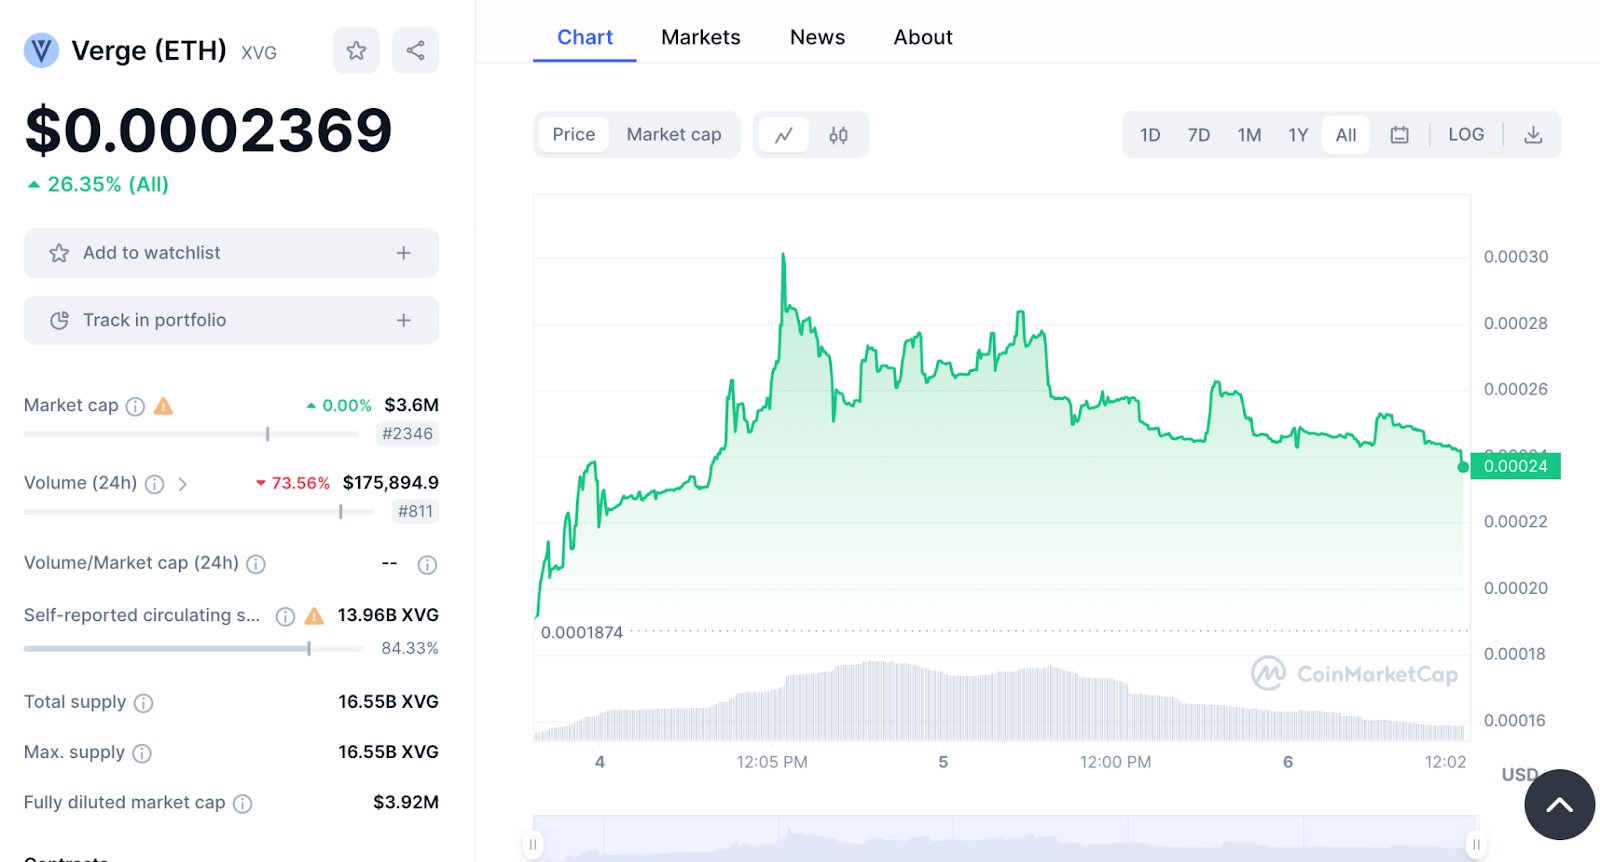Click the scroll-to-top arrow button
Screen dimensions: 1600x862
[x=1558, y=805]
